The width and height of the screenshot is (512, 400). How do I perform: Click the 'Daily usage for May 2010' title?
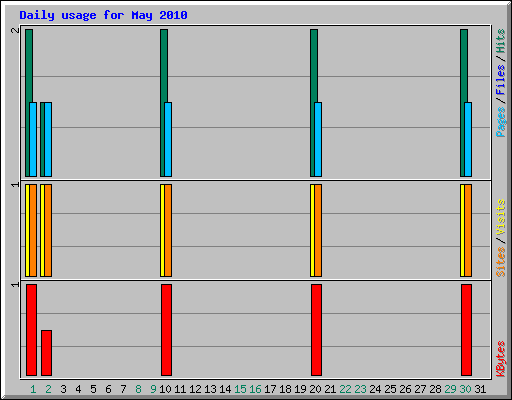[103, 15]
